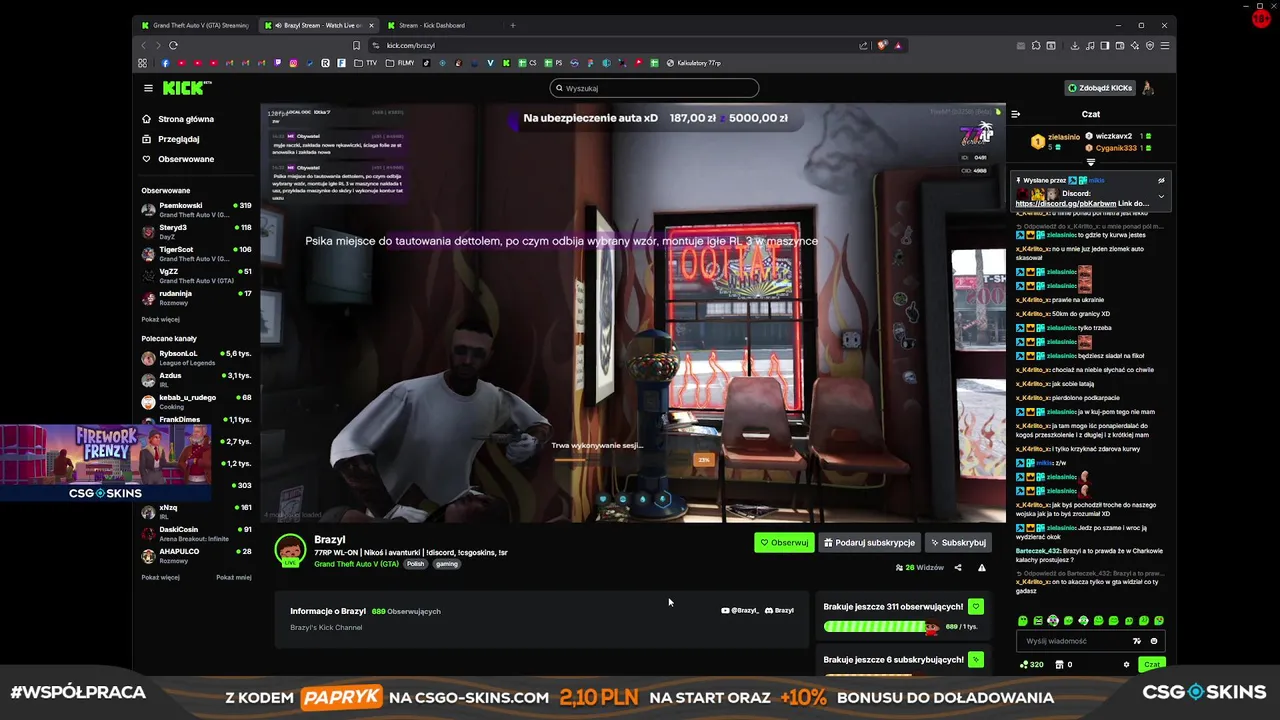Click heart icon on followers goal

pyautogui.click(x=976, y=606)
